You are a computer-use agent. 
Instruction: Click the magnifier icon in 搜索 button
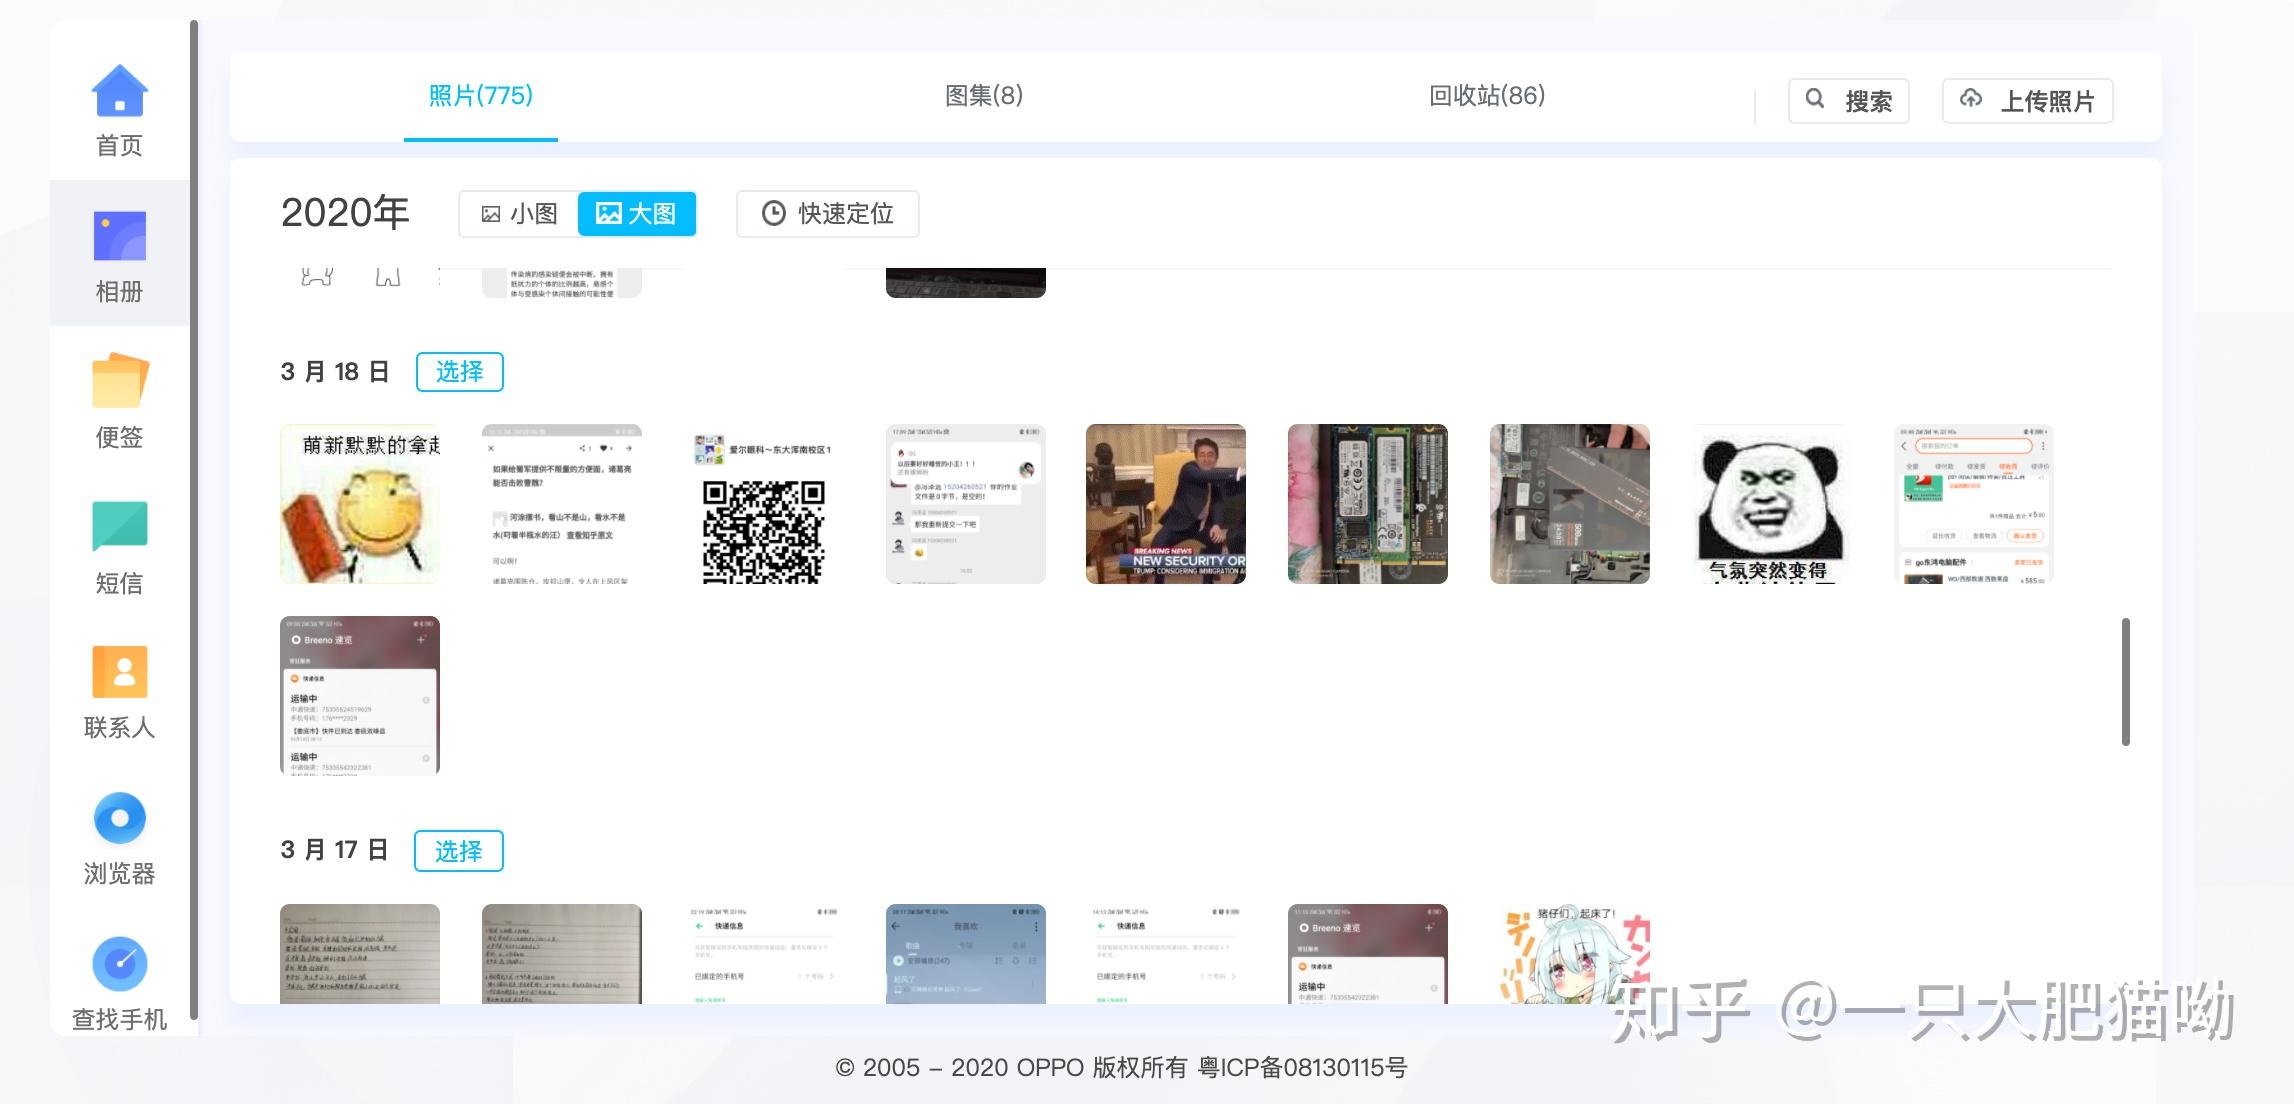pyautogui.click(x=1814, y=99)
